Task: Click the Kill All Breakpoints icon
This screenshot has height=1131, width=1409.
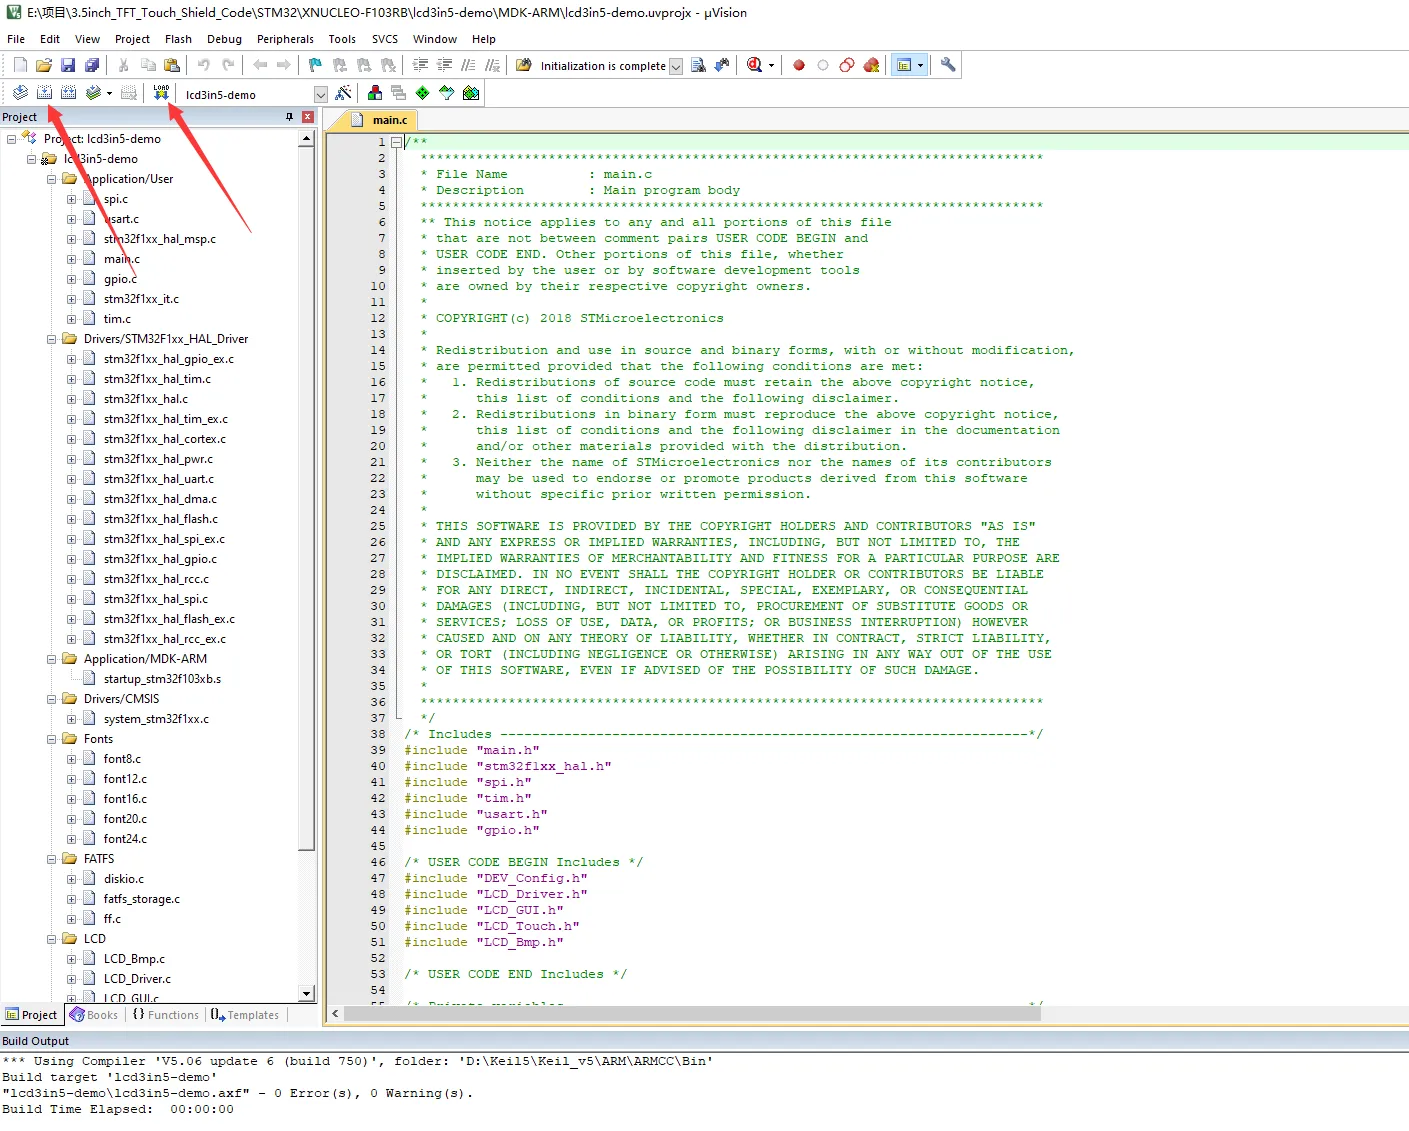Action: (x=871, y=65)
